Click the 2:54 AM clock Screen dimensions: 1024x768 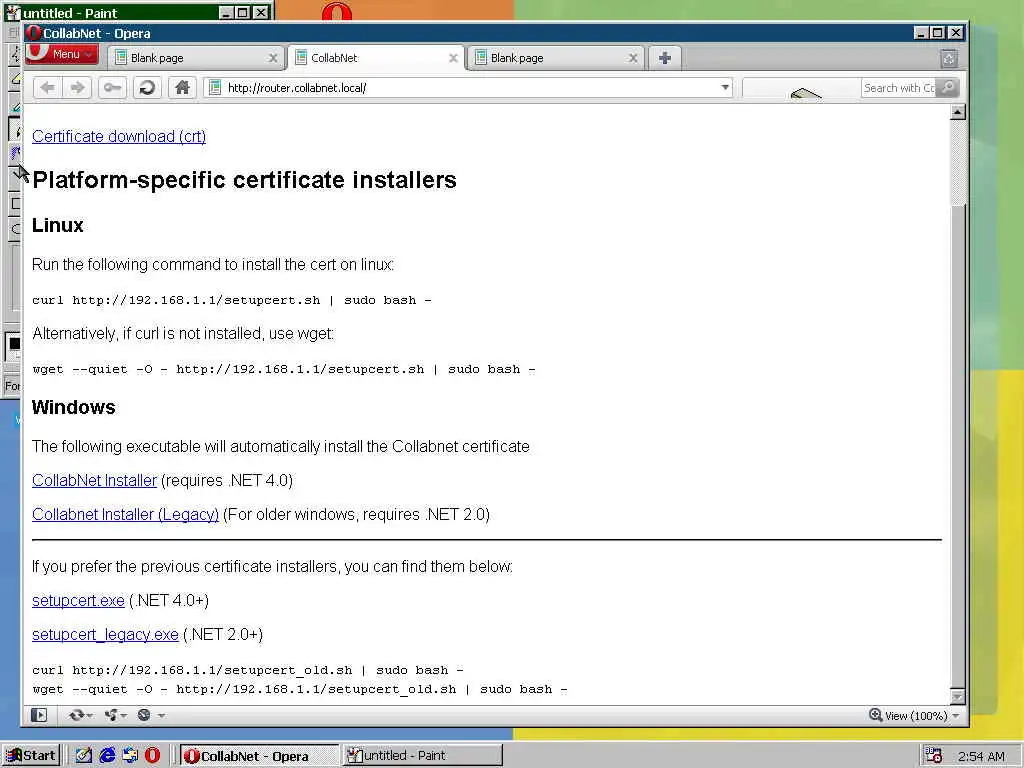tap(981, 756)
